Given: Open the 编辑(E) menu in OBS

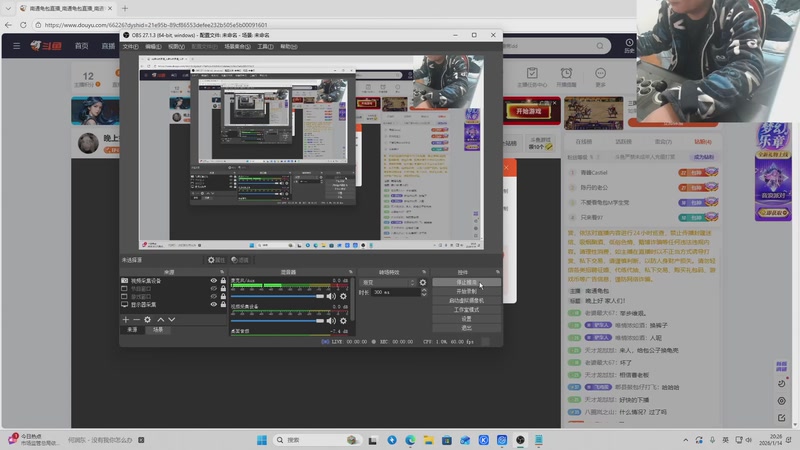Looking at the screenshot, I should 153,46.
